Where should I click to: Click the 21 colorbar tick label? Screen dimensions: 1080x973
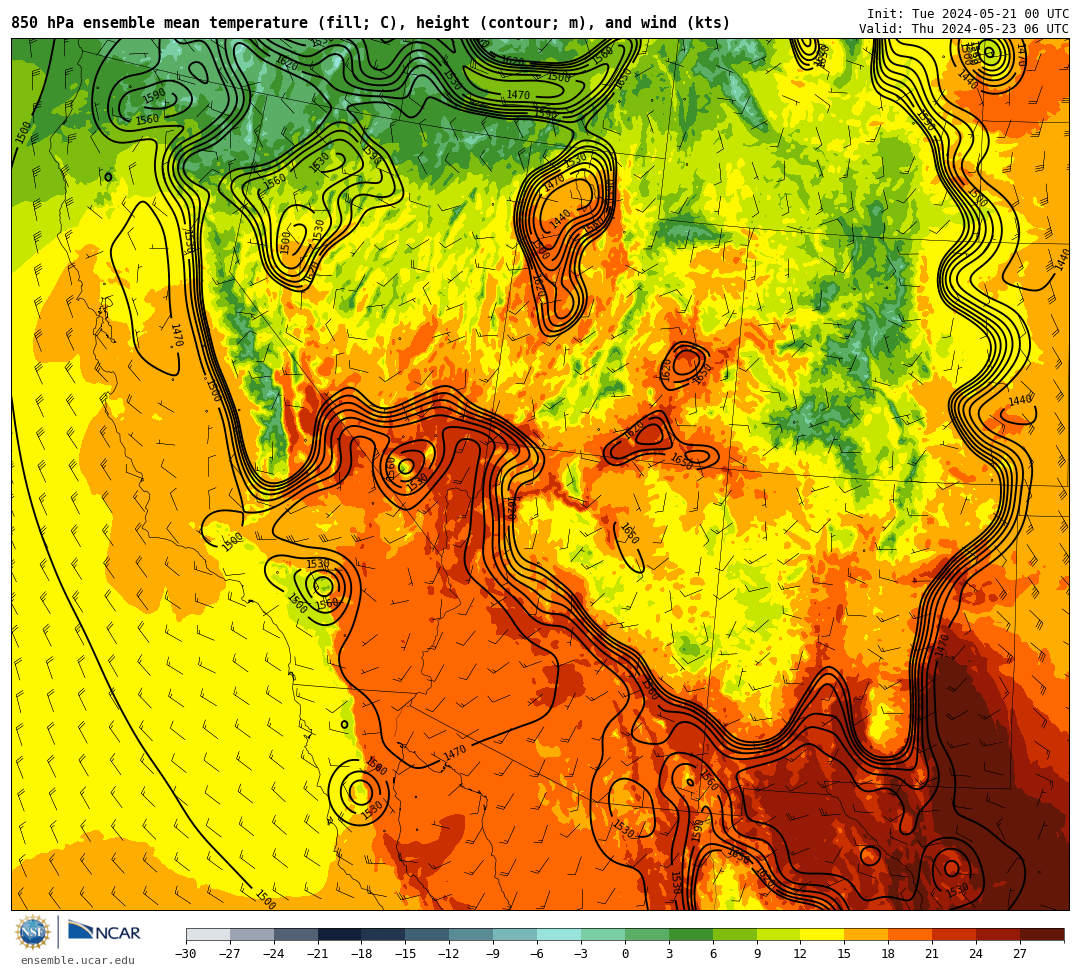point(933,954)
